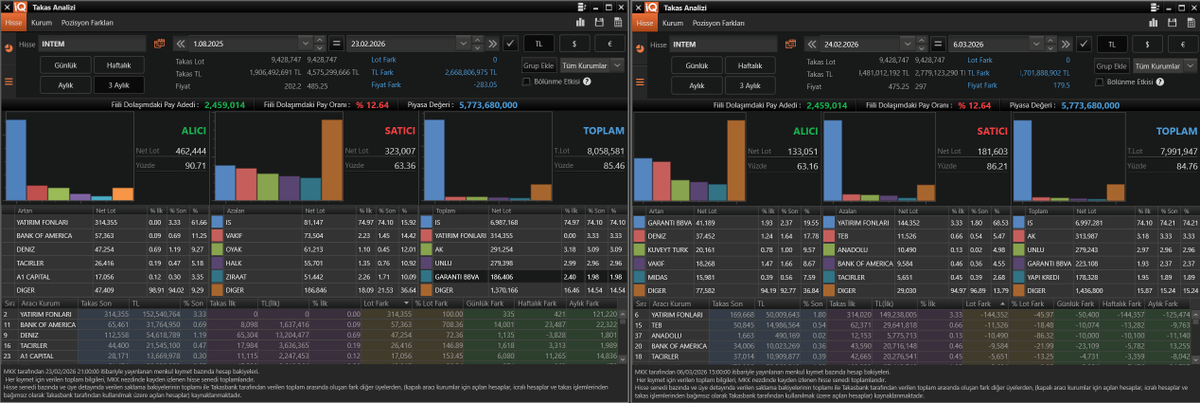The height and width of the screenshot is (403, 1200).
Task: Click Grup Ekle button in left window
Action: coord(538,65)
